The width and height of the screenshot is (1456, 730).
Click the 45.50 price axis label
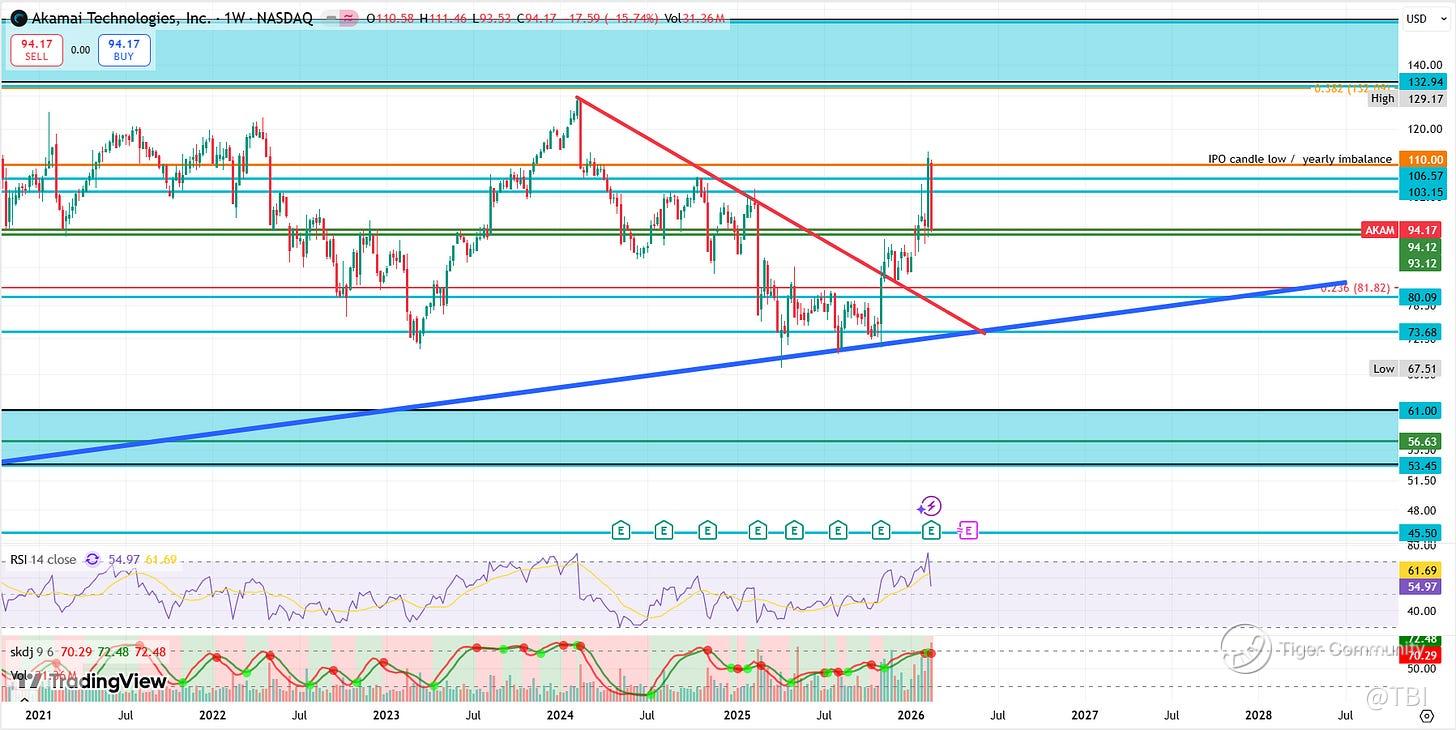(1423, 533)
